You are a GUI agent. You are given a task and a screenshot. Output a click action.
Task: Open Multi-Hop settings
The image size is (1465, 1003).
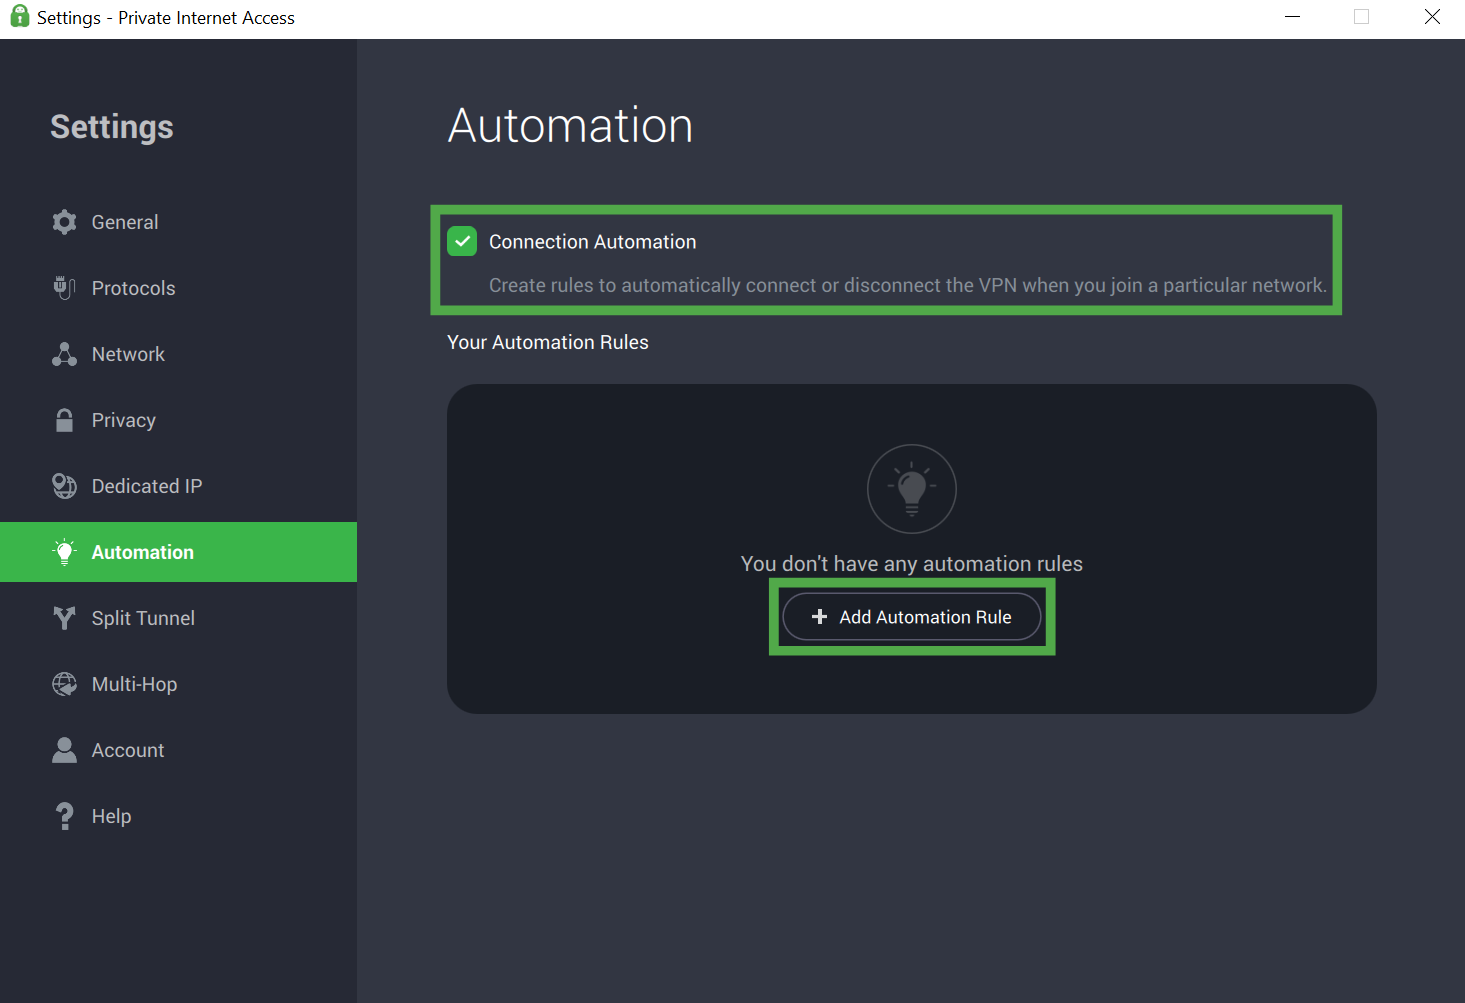(x=178, y=684)
